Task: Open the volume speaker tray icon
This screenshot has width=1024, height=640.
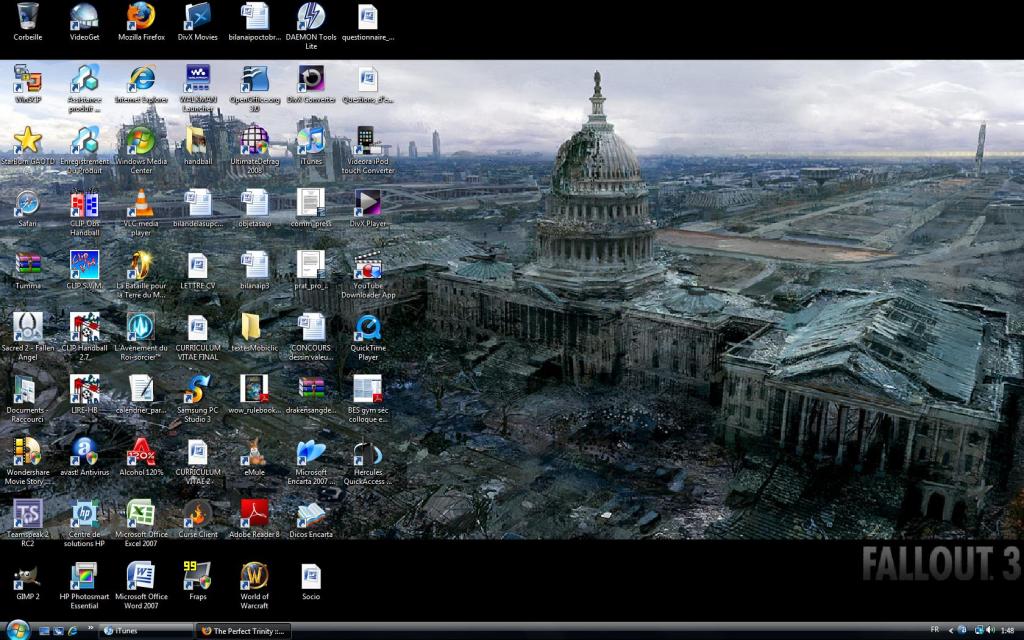Action: pyautogui.click(x=990, y=630)
